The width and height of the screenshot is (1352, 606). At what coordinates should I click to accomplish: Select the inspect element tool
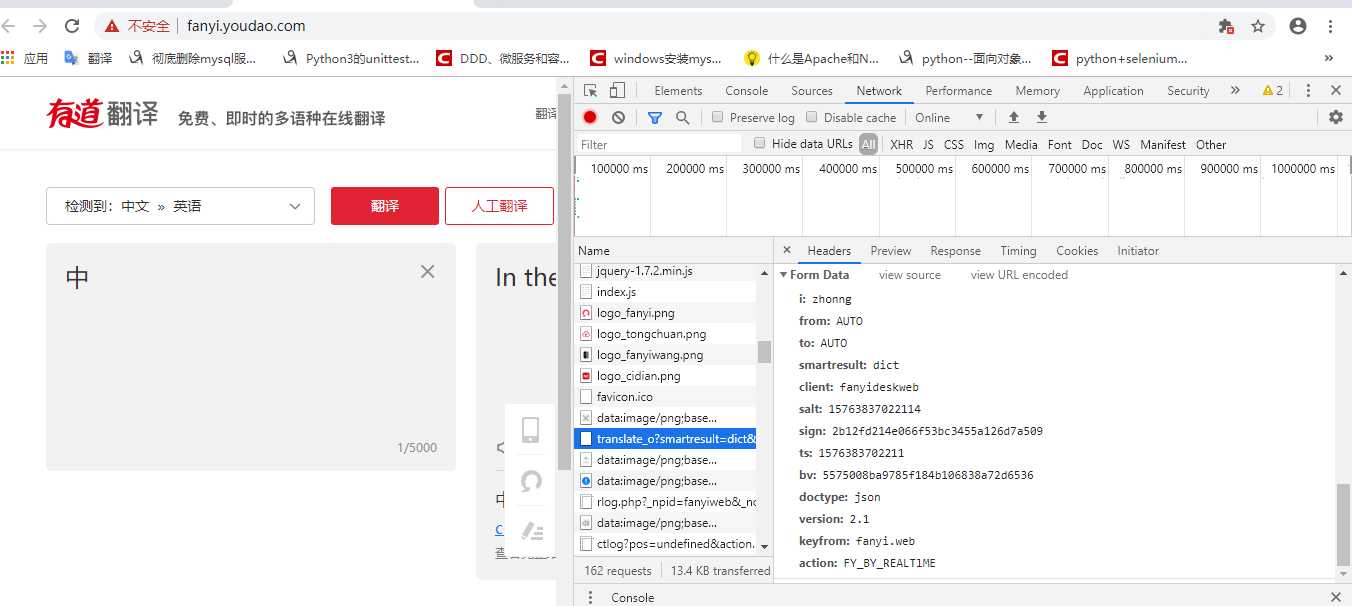590,90
